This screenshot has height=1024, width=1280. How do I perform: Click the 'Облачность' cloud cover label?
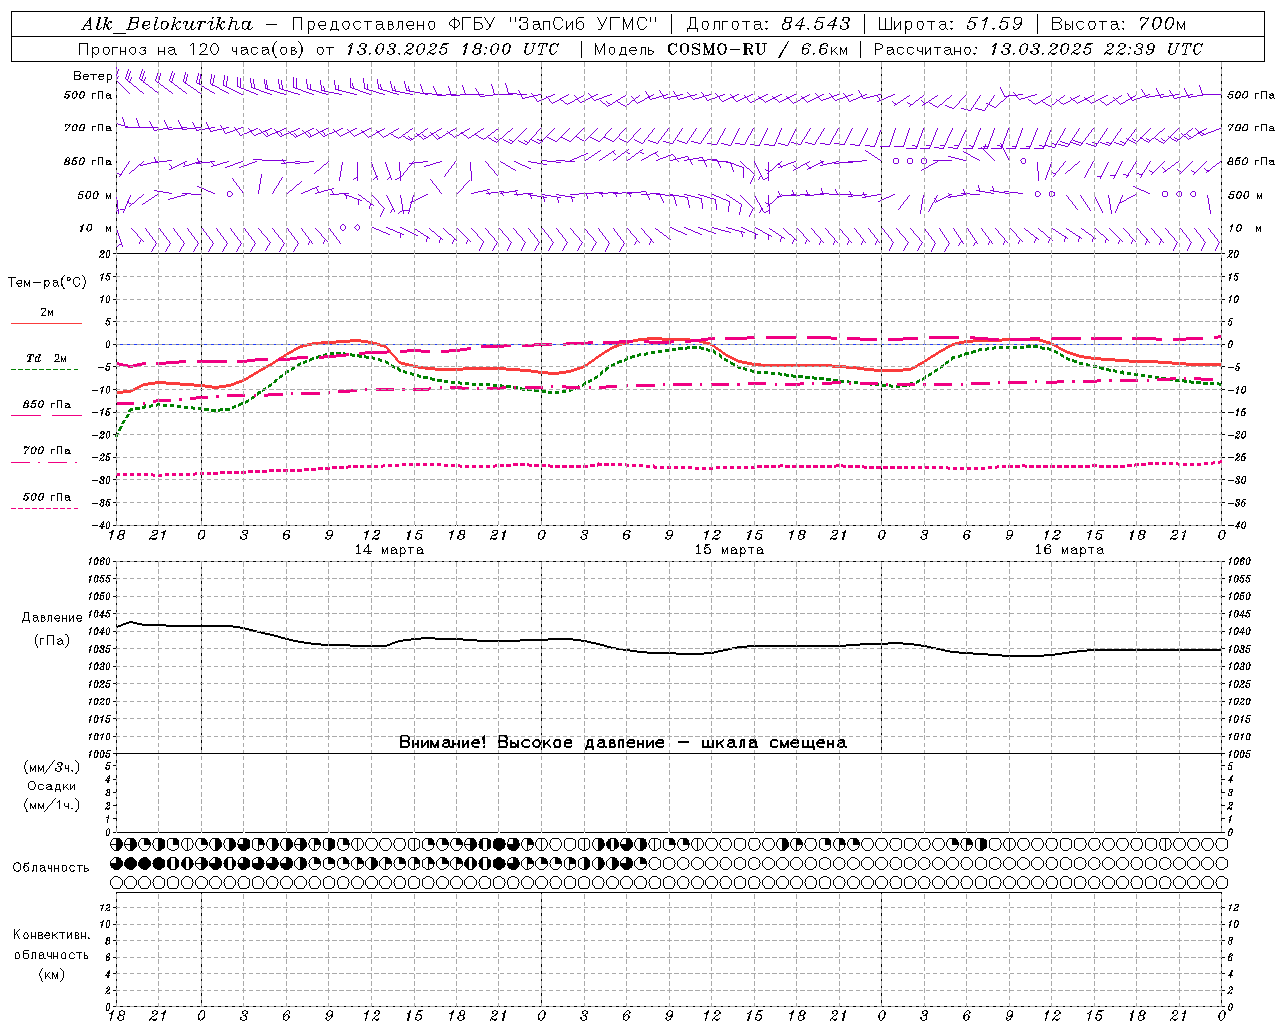(x=51, y=867)
